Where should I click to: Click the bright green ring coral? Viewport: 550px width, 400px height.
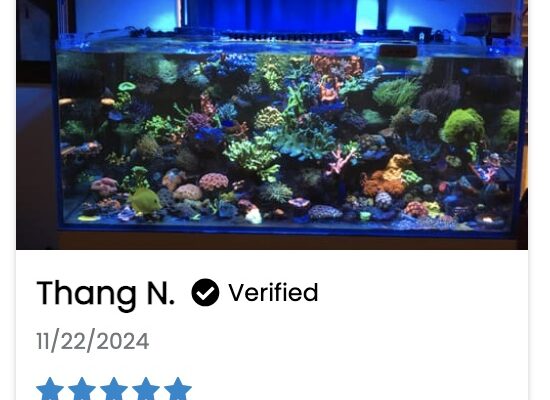coord(127,86)
